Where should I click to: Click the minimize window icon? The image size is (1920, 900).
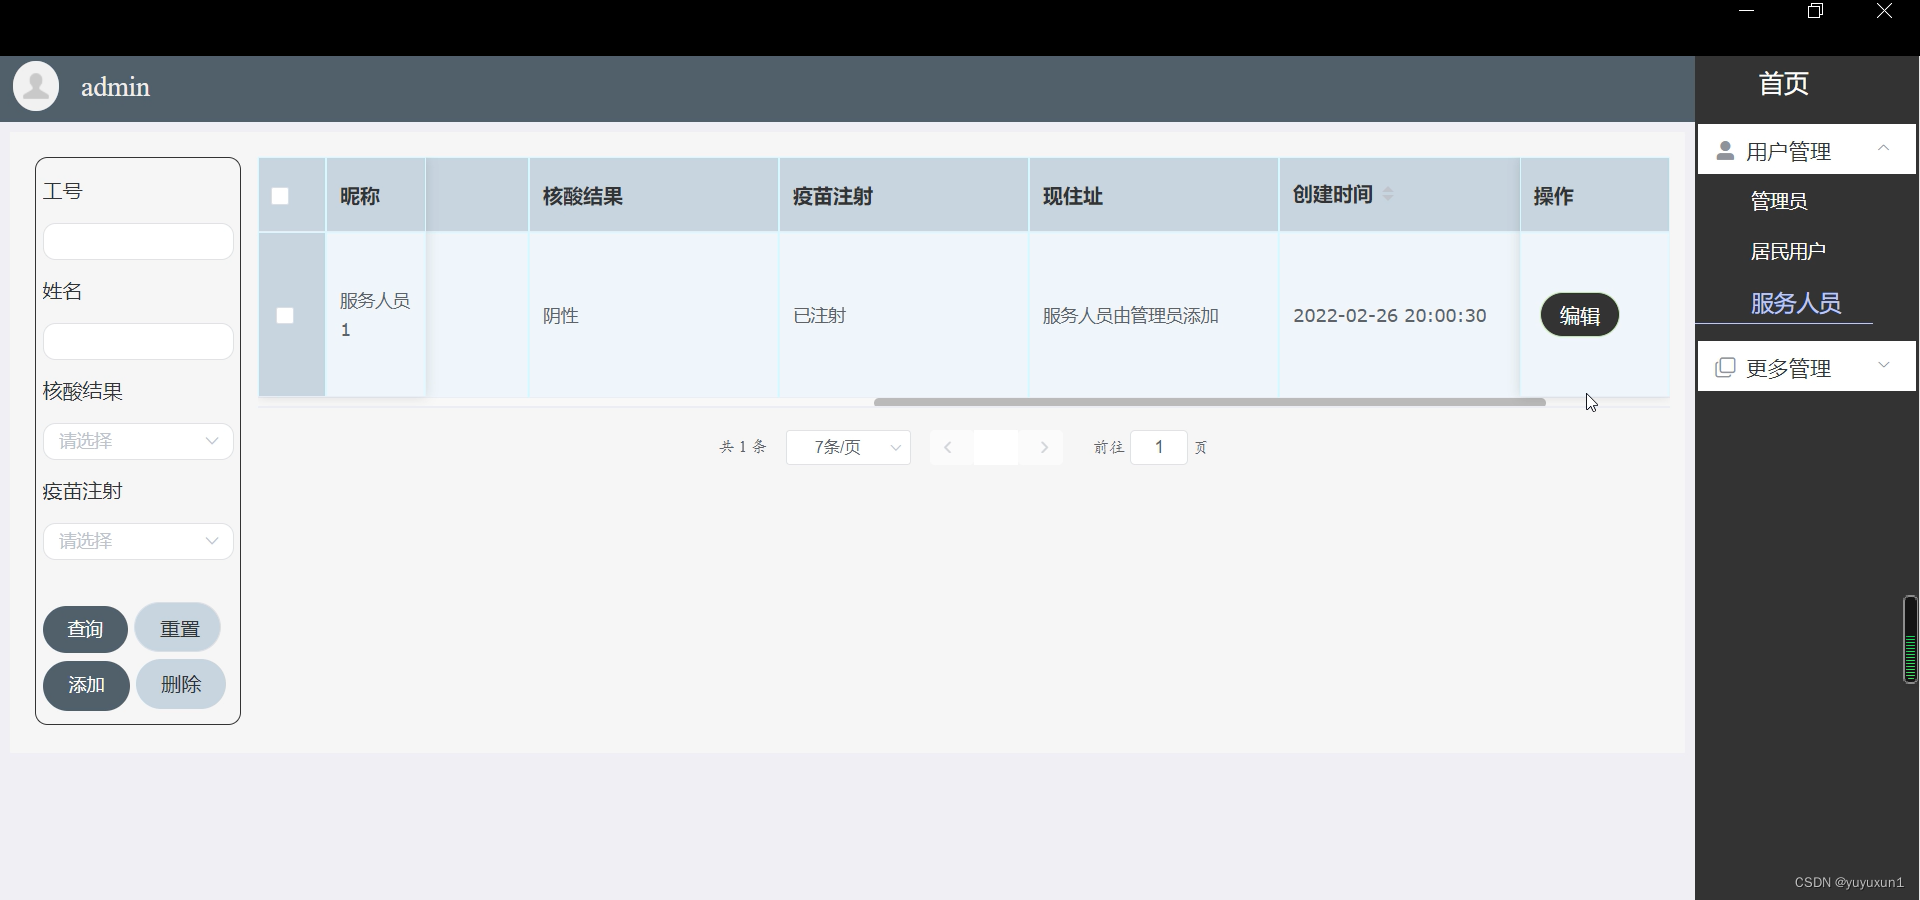pyautogui.click(x=1747, y=12)
